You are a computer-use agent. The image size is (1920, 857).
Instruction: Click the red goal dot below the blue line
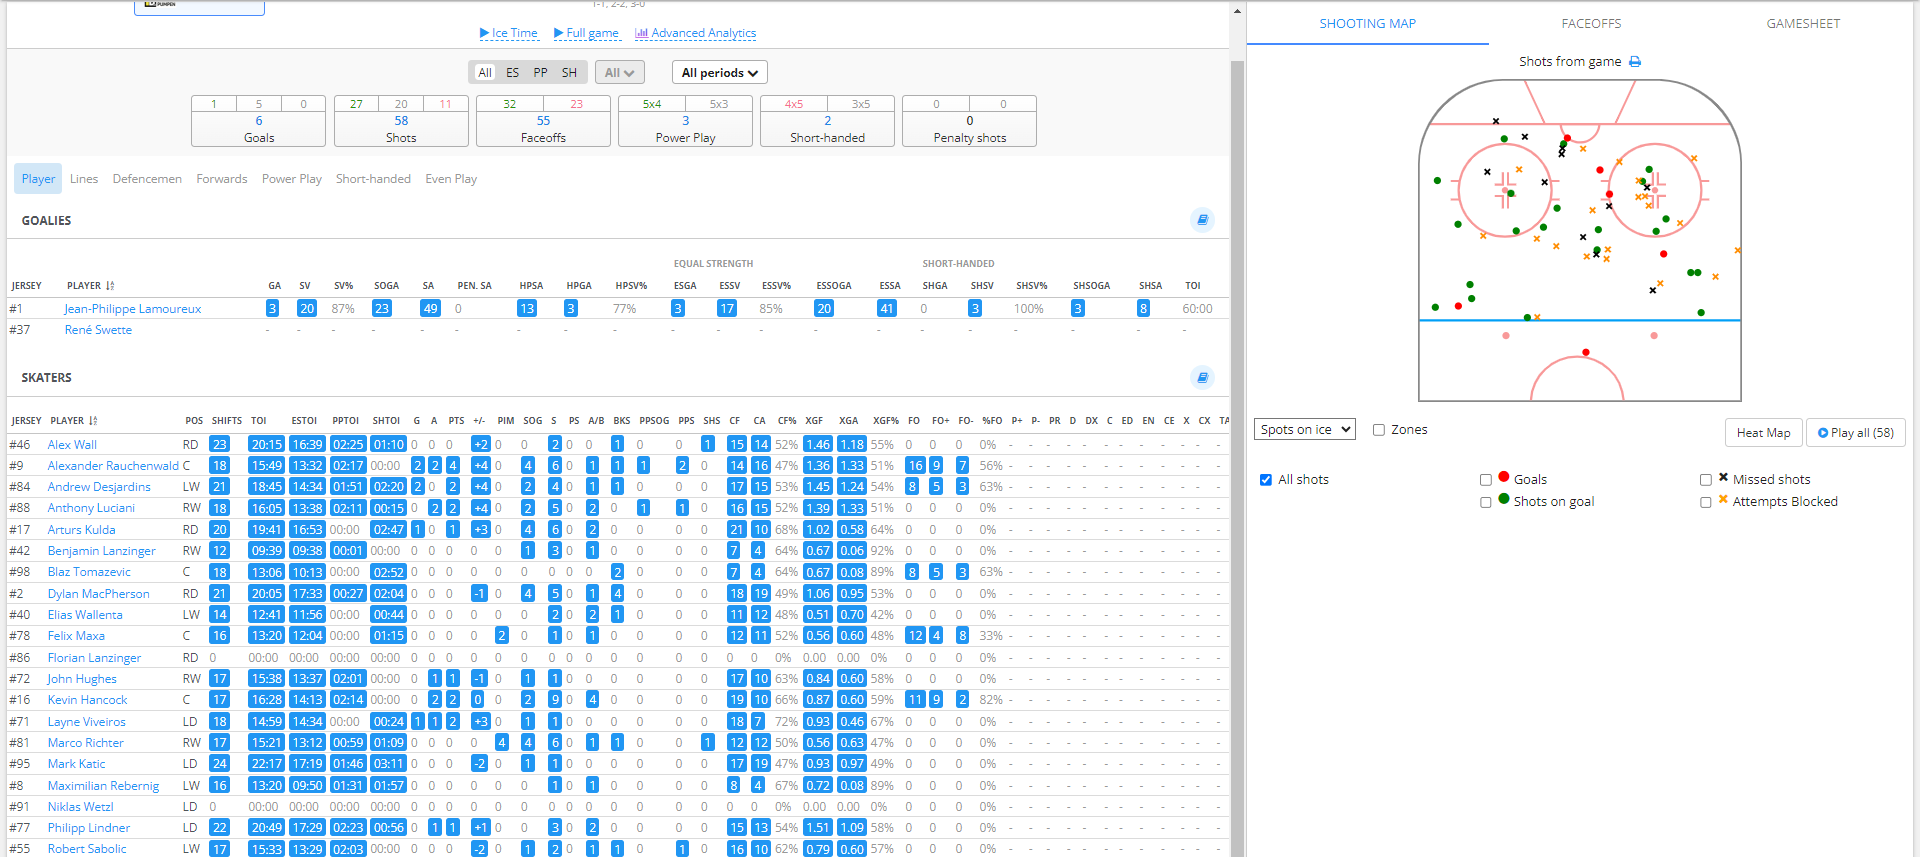click(1586, 352)
